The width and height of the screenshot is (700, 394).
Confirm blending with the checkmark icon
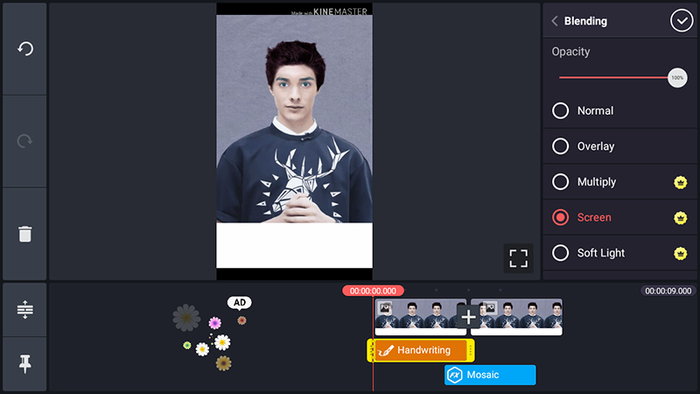pyautogui.click(x=681, y=21)
